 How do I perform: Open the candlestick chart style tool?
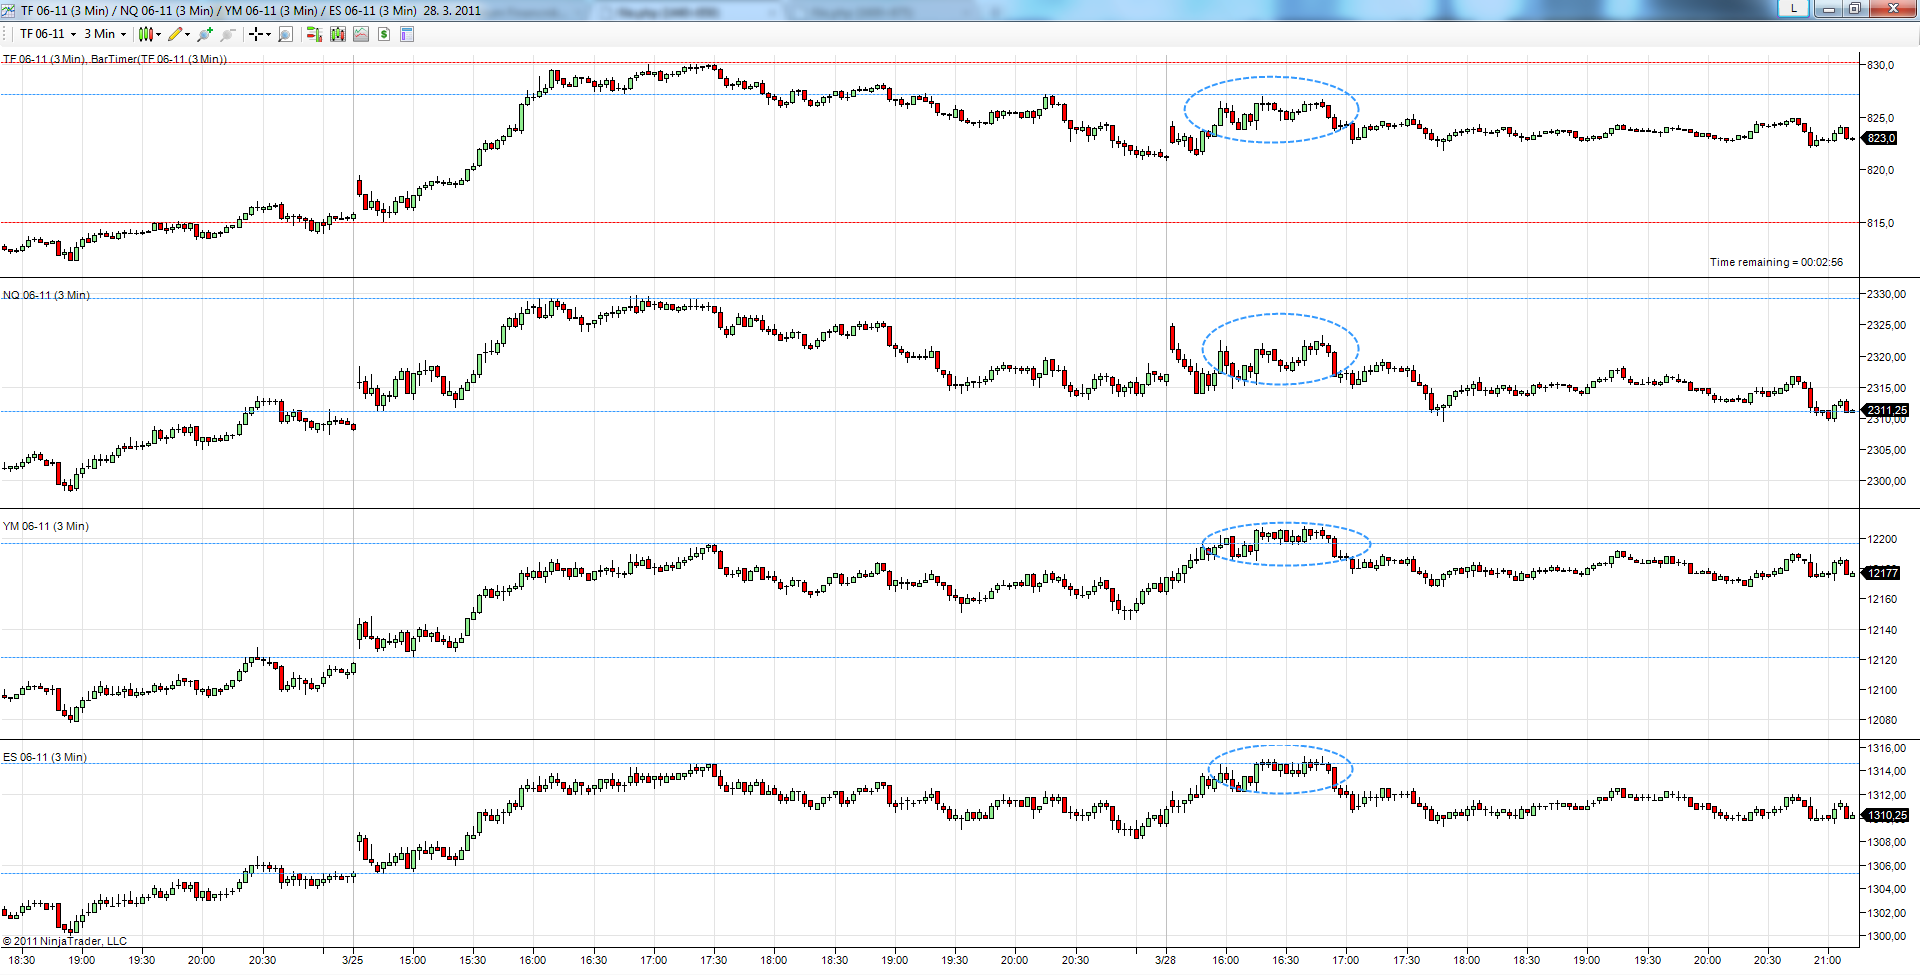pos(146,34)
